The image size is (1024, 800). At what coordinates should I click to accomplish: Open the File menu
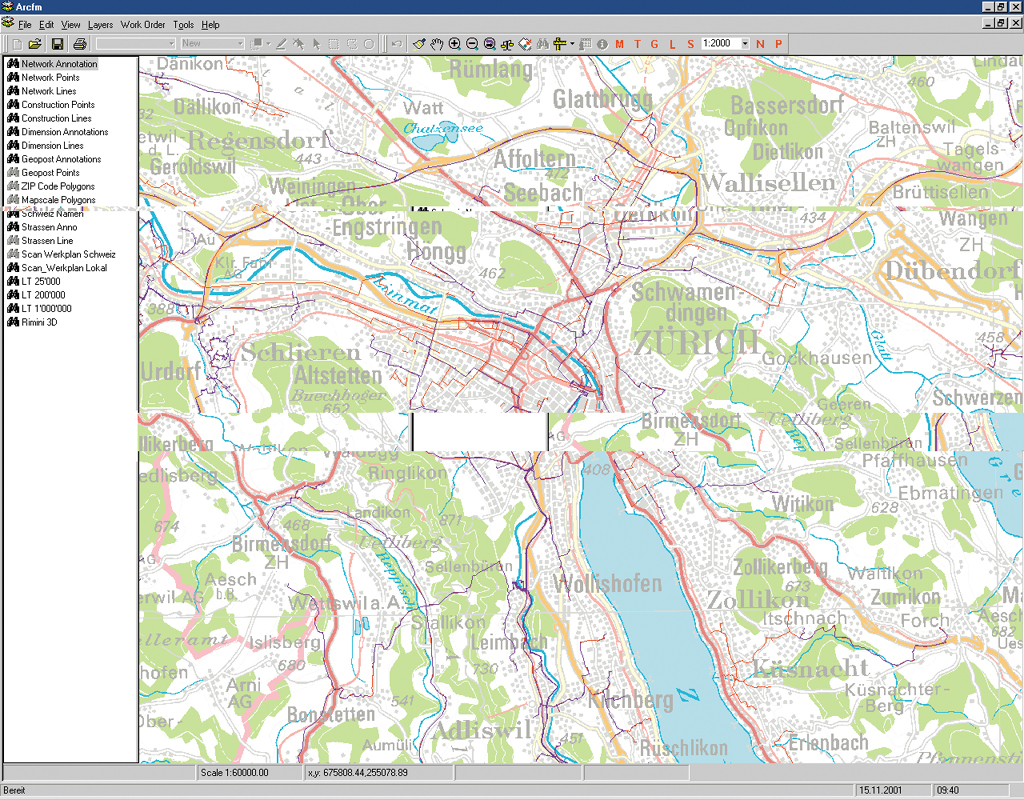[25, 25]
